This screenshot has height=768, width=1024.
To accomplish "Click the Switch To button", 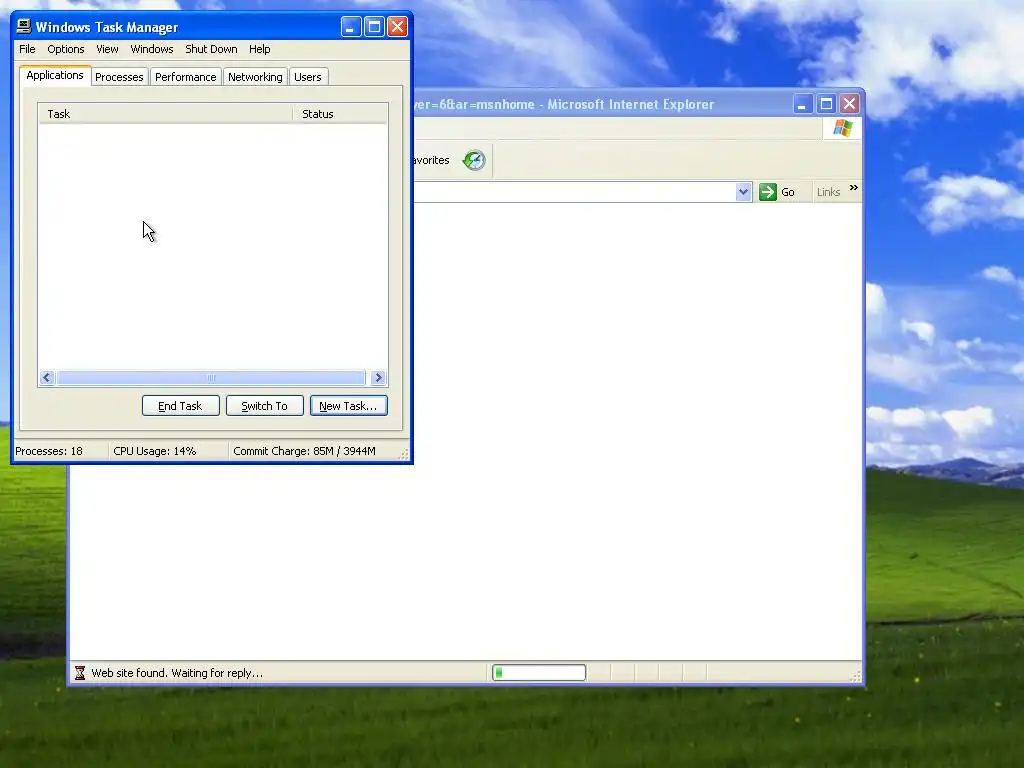I will pos(264,406).
